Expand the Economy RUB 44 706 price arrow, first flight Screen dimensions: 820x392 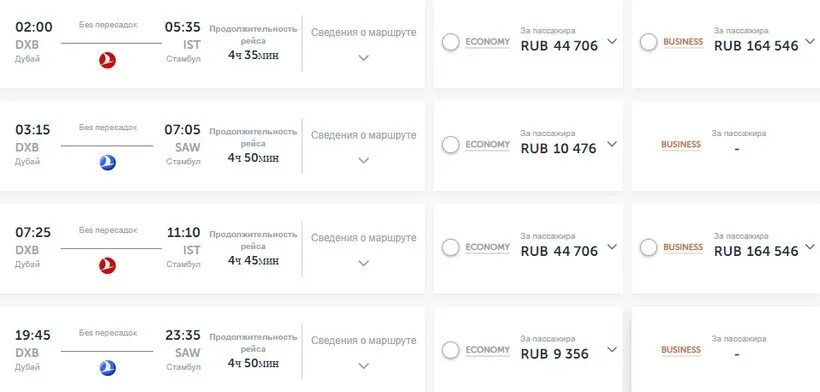(x=612, y=41)
